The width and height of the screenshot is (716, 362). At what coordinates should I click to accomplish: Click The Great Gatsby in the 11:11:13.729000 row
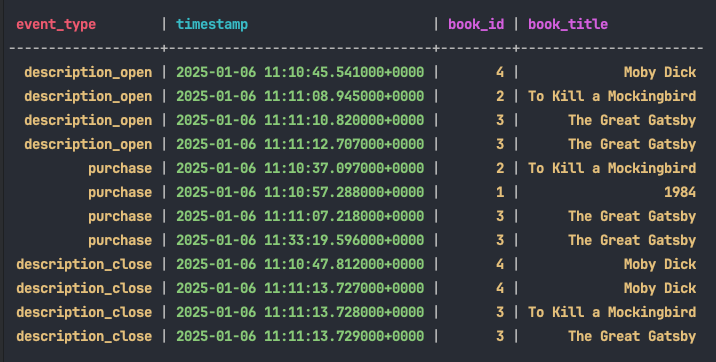coord(632,336)
